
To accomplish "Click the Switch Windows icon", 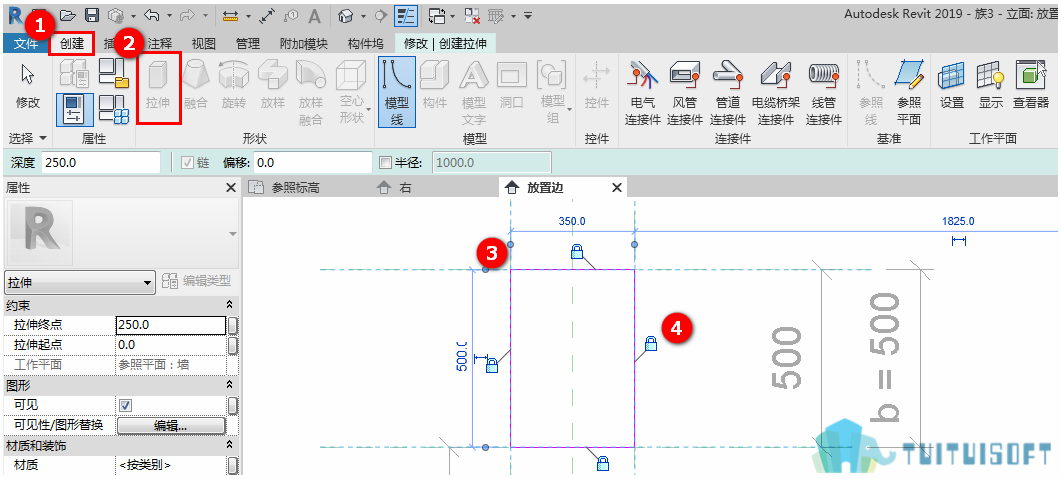I will pyautogui.click(x=436, y=14).
